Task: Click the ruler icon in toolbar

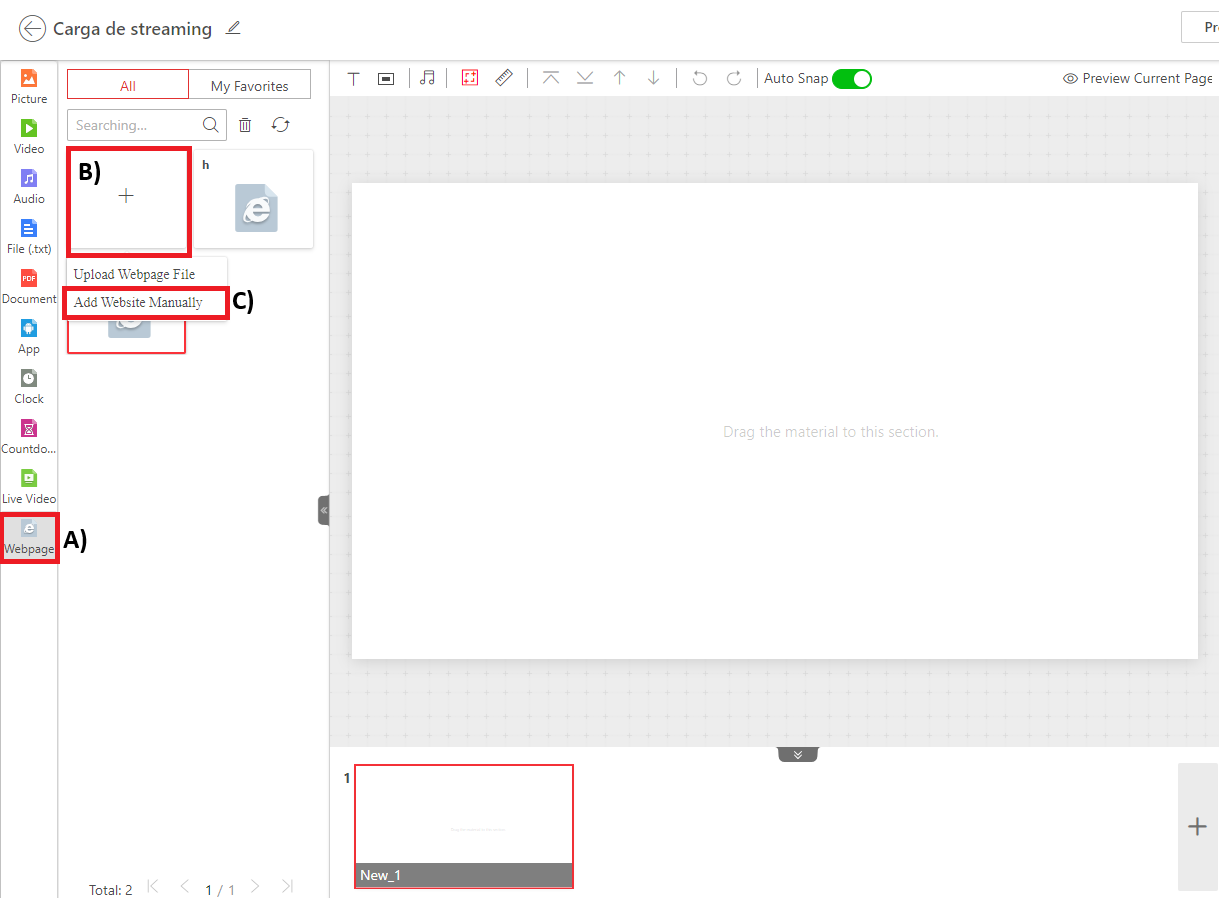Action: 504,77
